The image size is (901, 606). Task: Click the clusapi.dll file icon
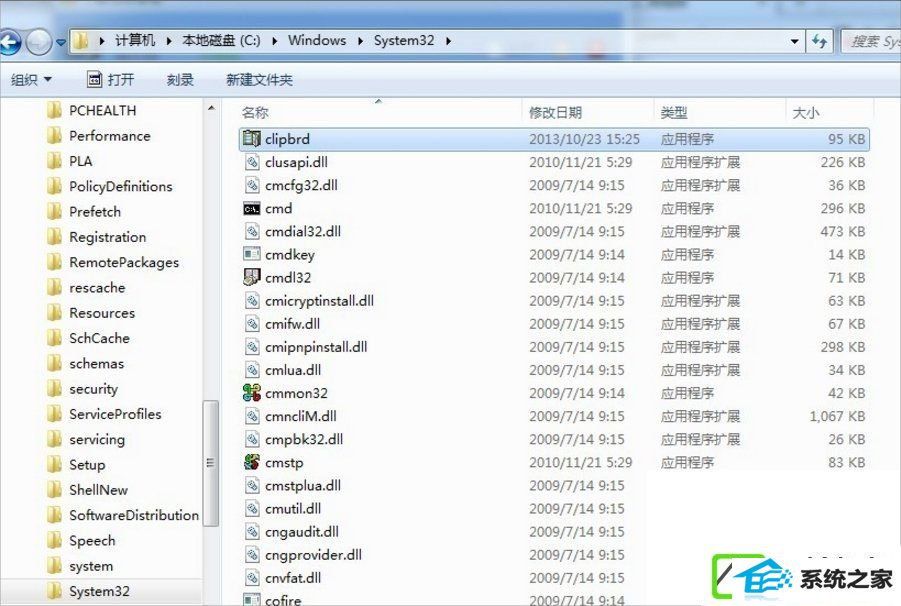252,163
